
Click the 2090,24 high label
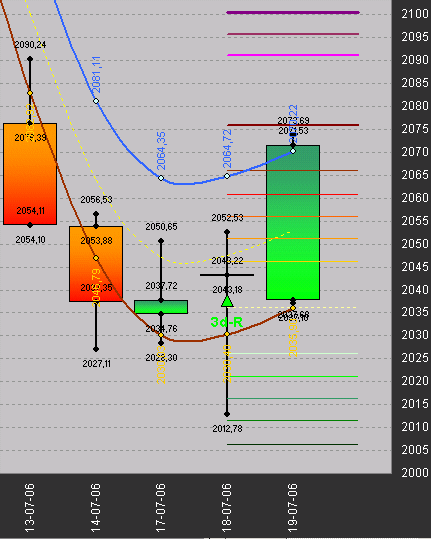(x=30, y=45)
